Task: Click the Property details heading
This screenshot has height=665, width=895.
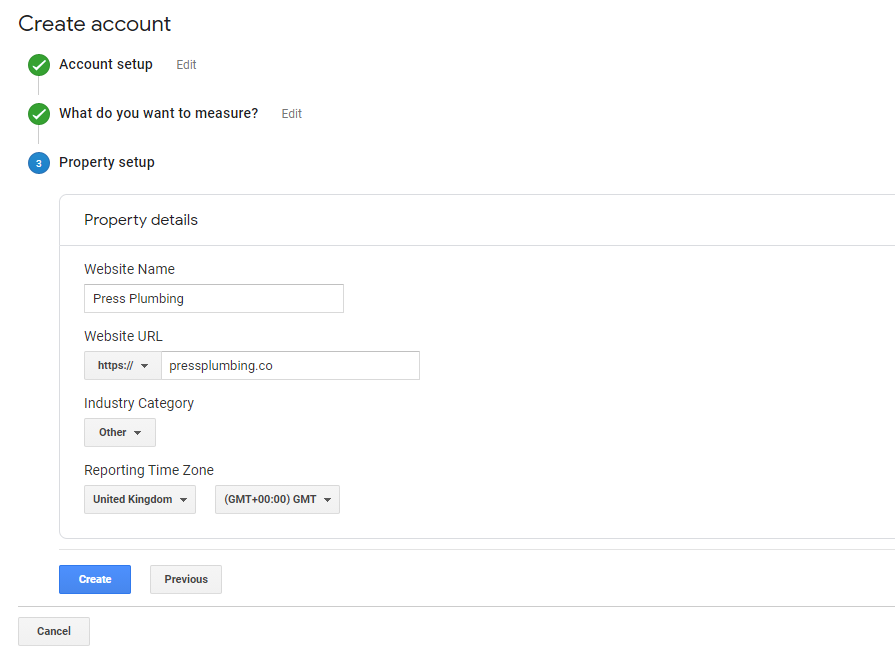Action: click(x=141, y=220)
